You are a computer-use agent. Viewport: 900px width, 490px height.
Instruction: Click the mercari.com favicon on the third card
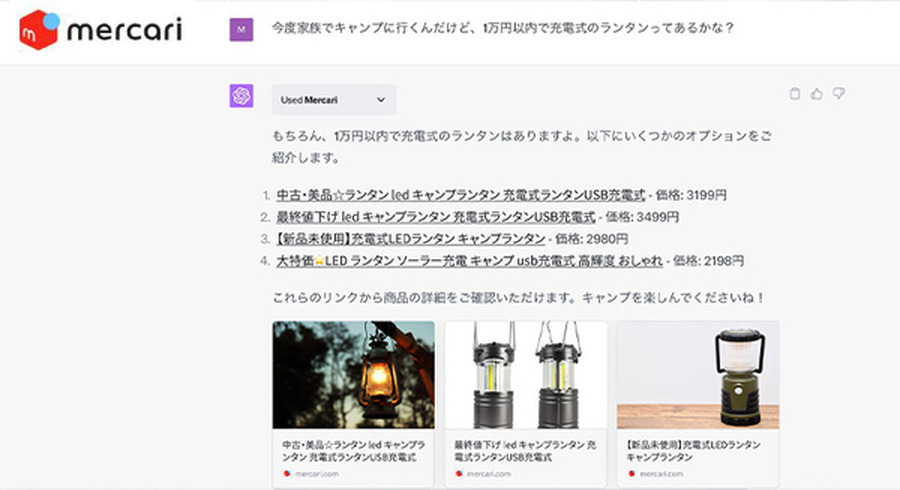[630, 473]
